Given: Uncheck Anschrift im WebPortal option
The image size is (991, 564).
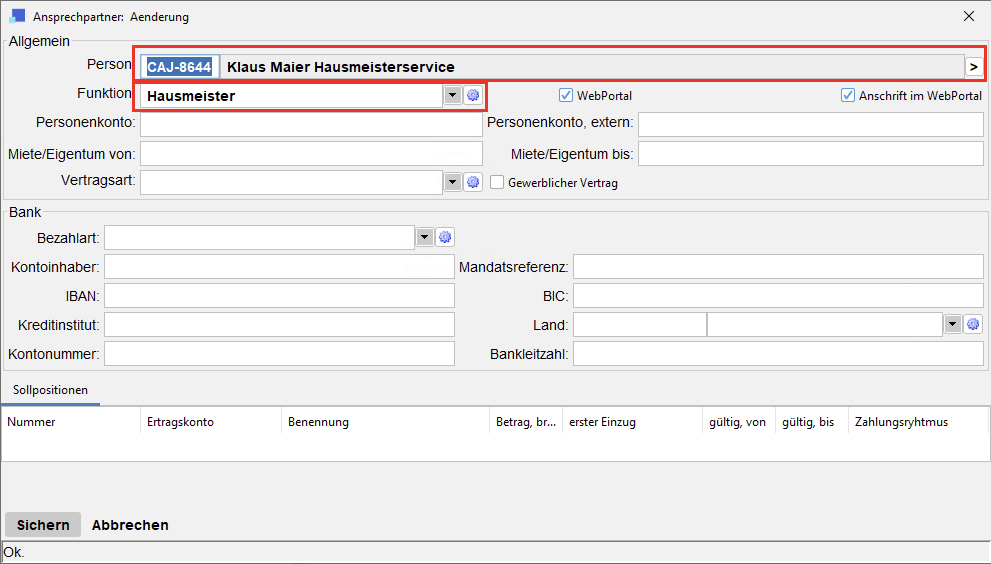Looking at the screenshot, I should click(848, 96).
